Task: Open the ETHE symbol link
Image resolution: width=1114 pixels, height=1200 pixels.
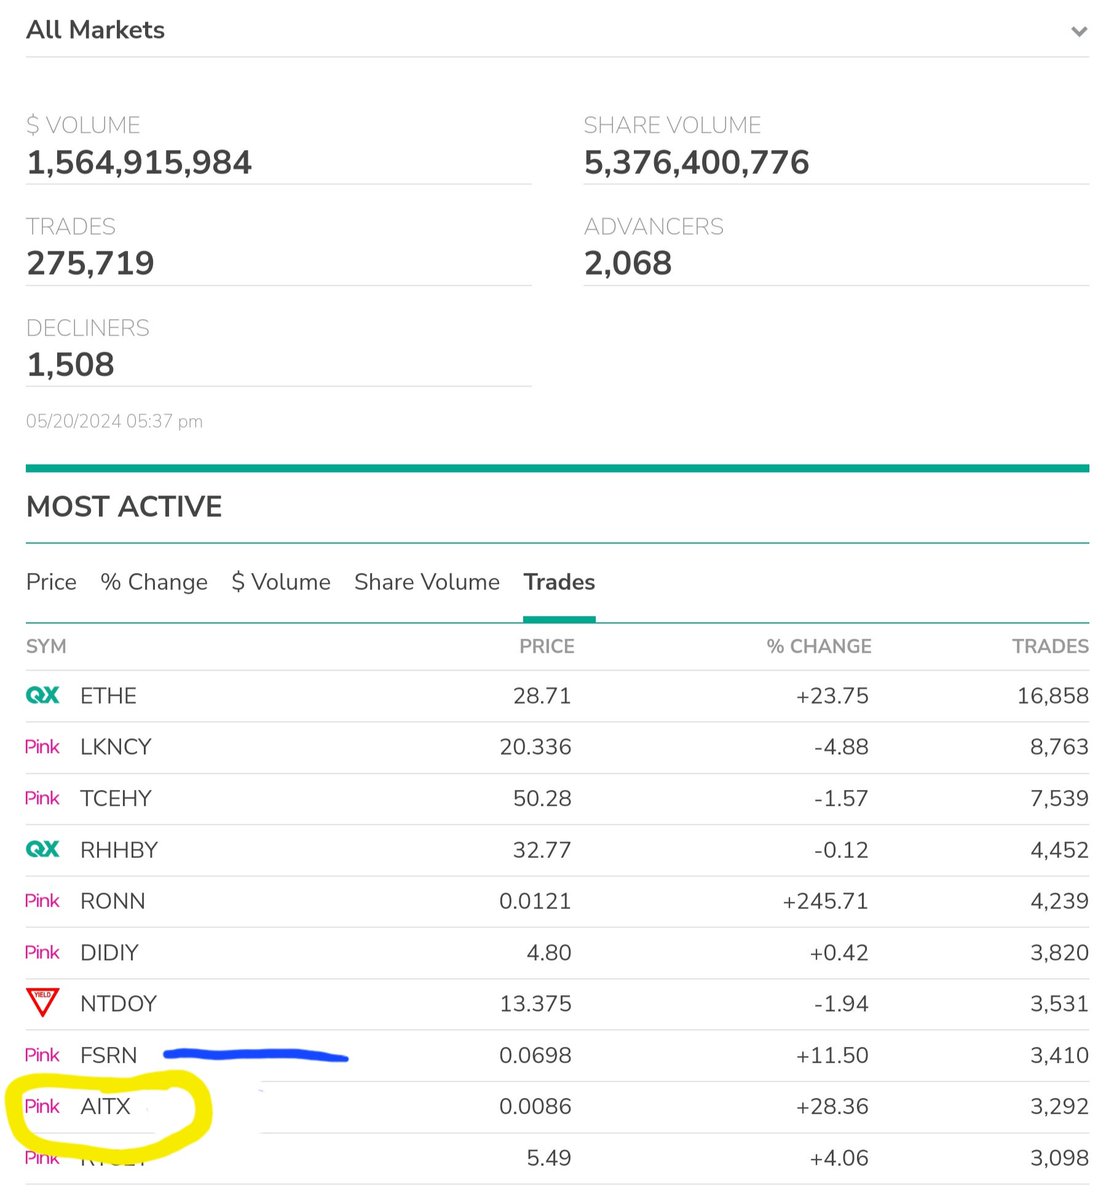Action: click(x=108, y=696)
